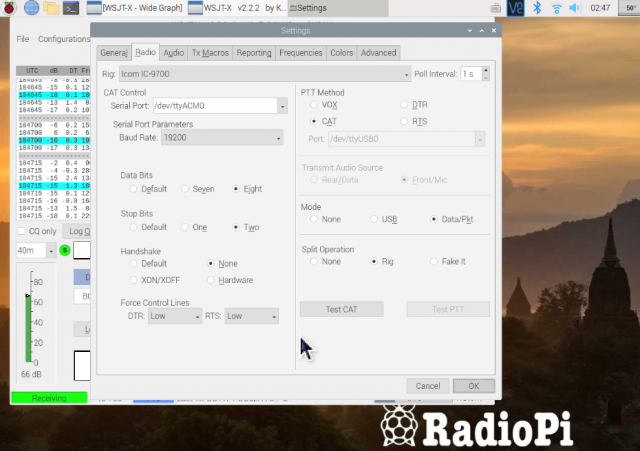
Task: Set Stop Bits to One
Action: pos(194,227)
